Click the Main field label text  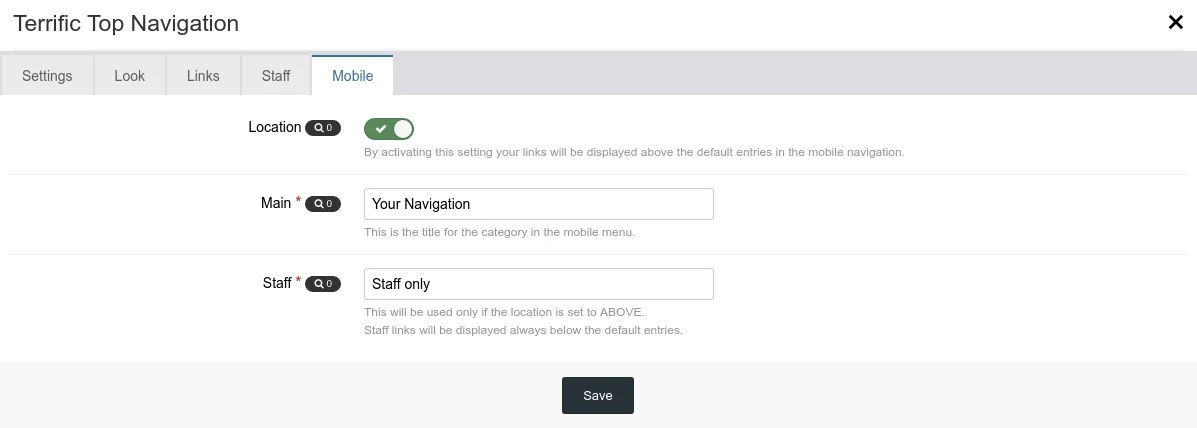pos(275,203)
